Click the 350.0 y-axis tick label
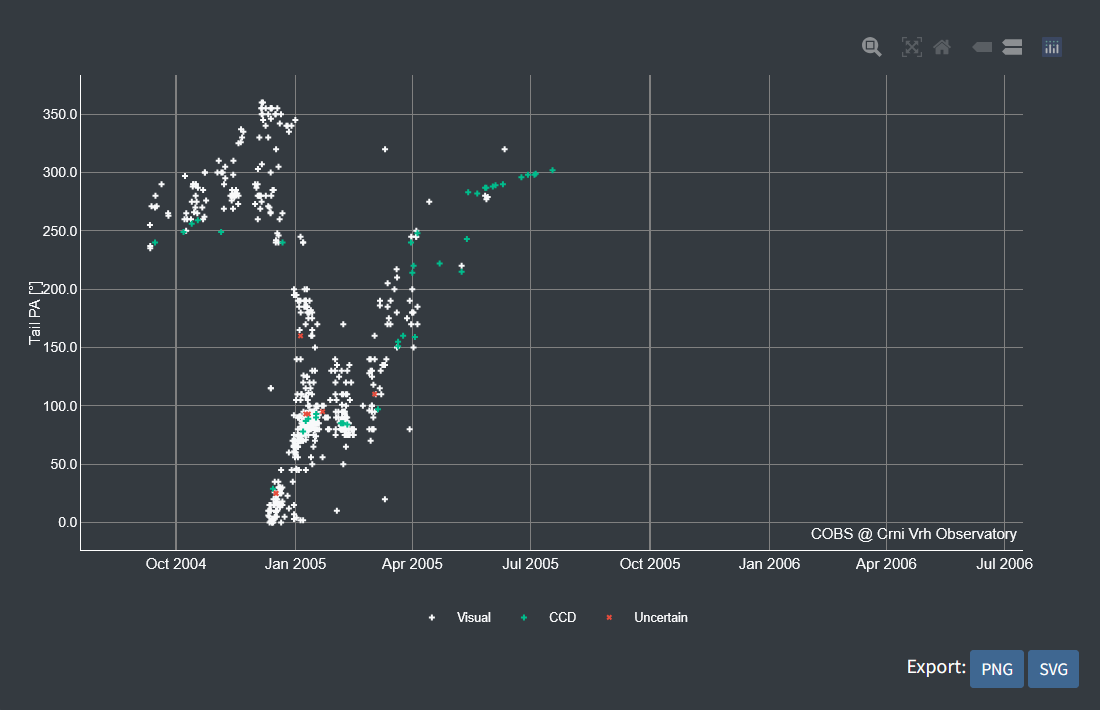 [48, 114]
